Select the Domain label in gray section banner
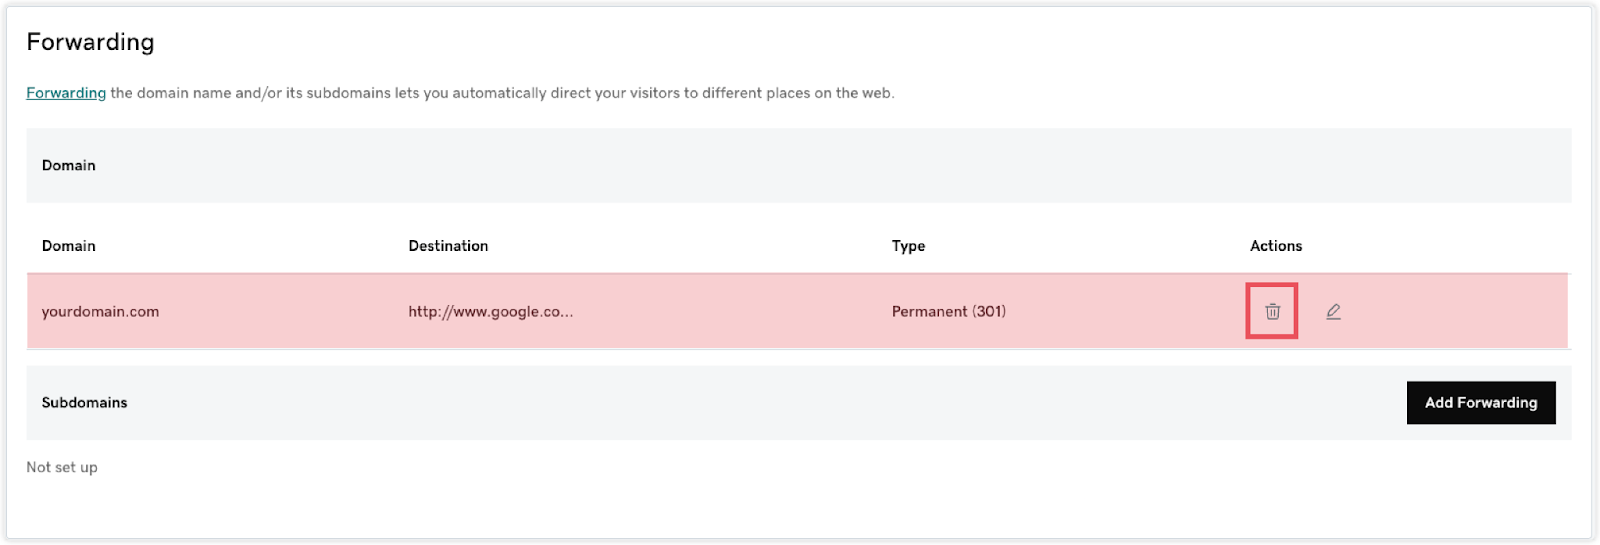The height and width of the screenshot is (545, 1600). coord(69,165)
